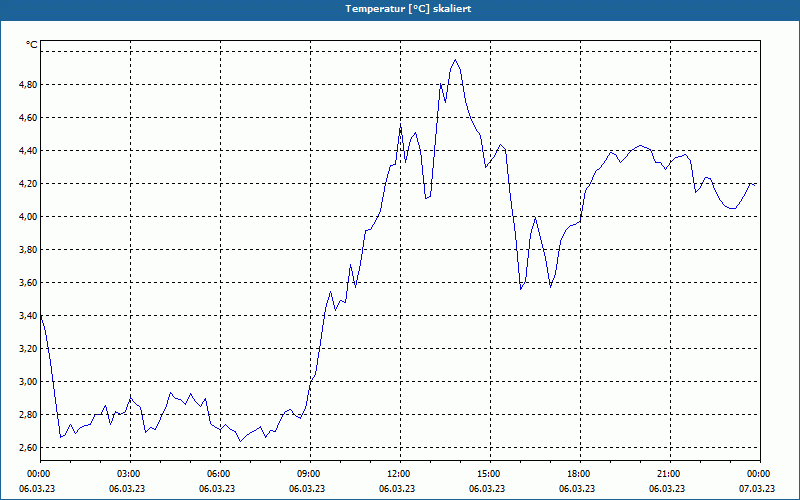Select the 3,20 y-axis label
This screenshot has width=800, height=500.
tap(28, 348)
